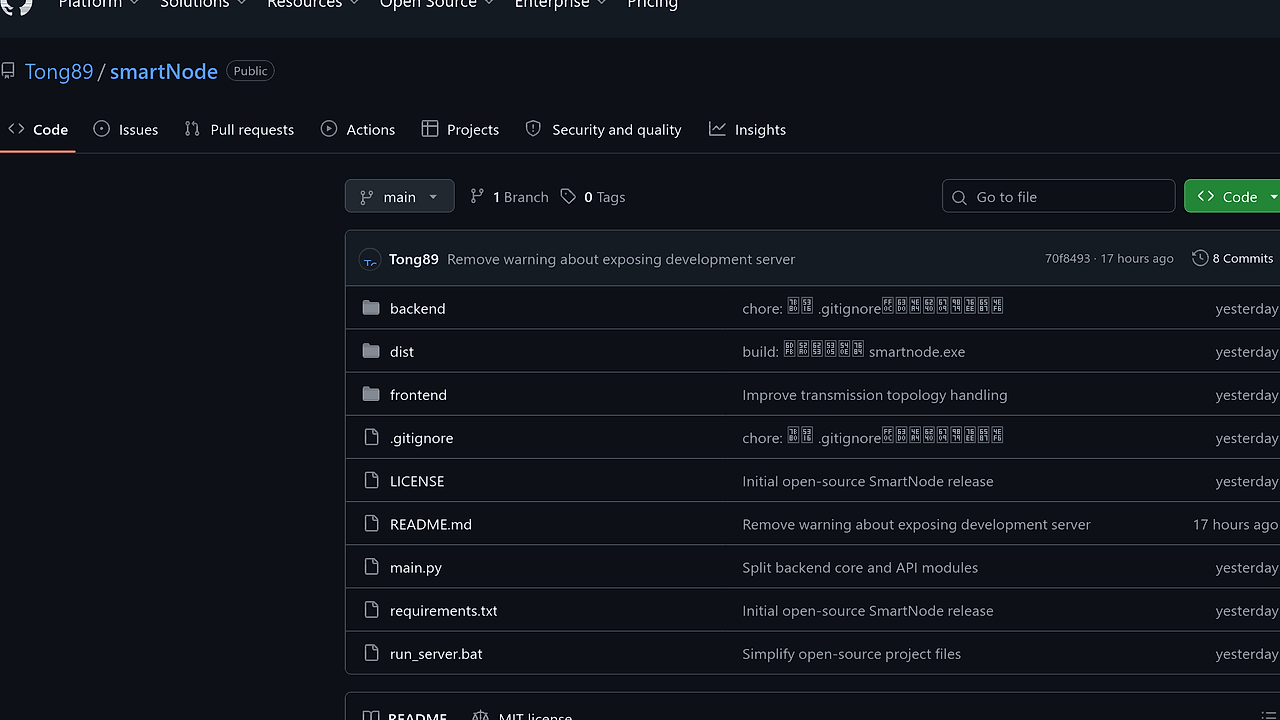Image resolution: width=1280 pixels, height=720 pixels.
Task: Expand the Open Source navigation menu
Action: [x=436, y=3]
